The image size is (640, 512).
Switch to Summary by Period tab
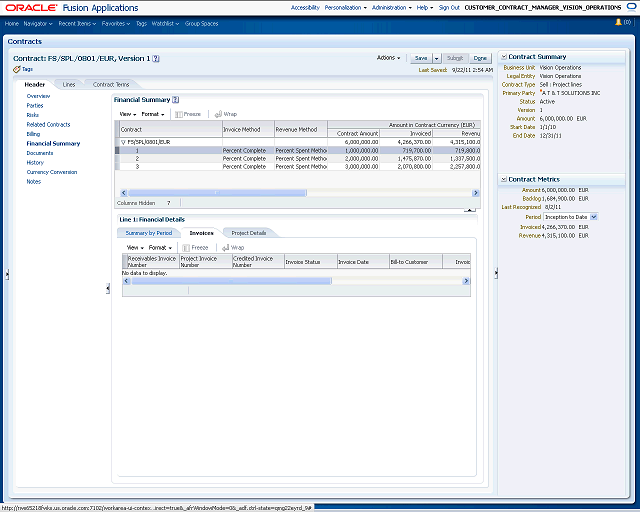[149, 233]
